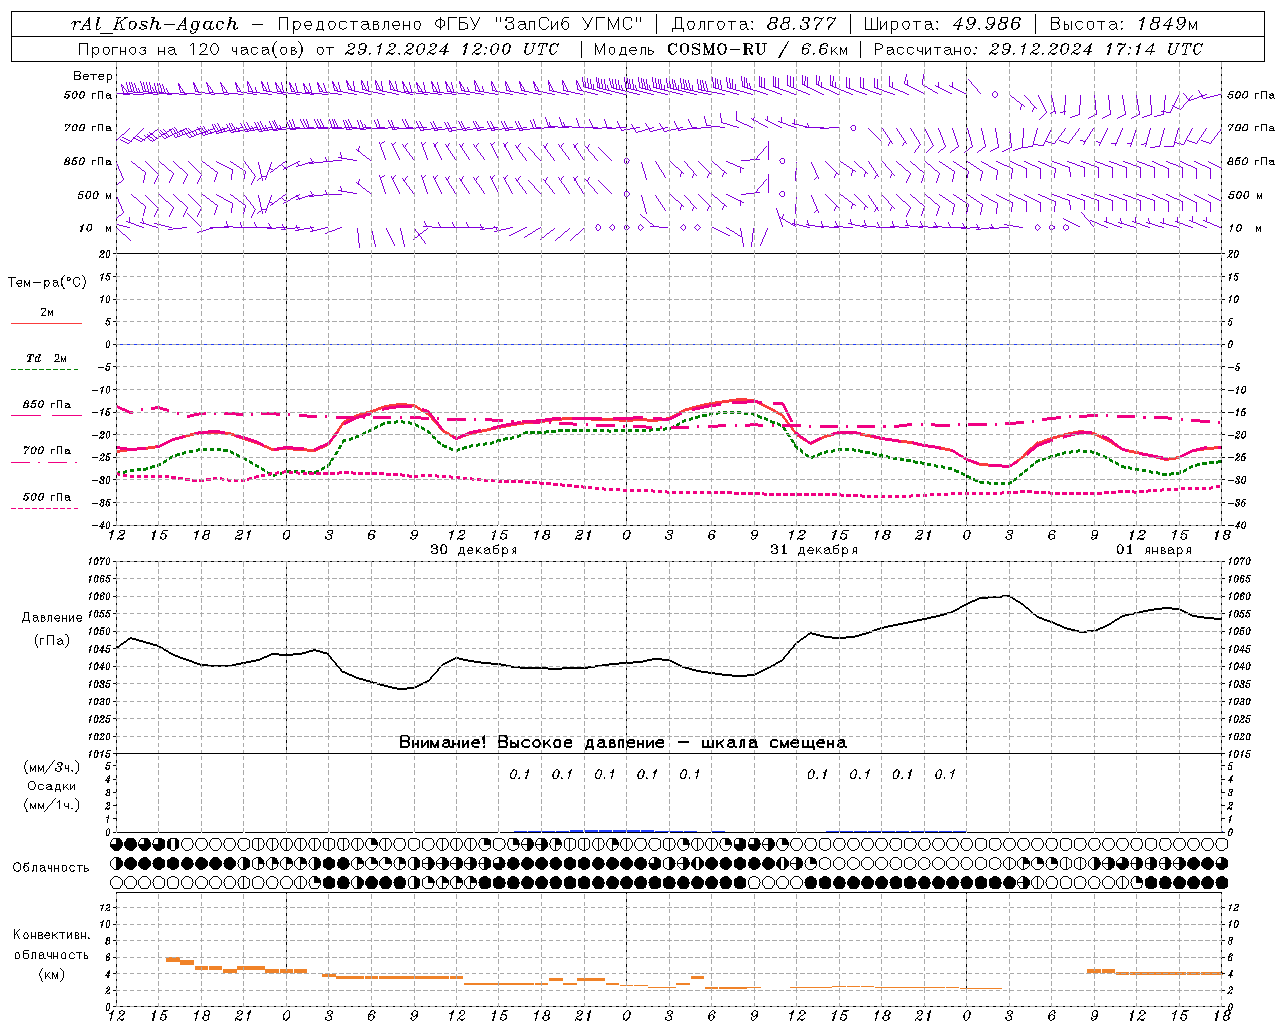Viewport: 1280px width, 1024px height.
Task: Click the 2м temperature legend entry
Action: tap(46, 313)
